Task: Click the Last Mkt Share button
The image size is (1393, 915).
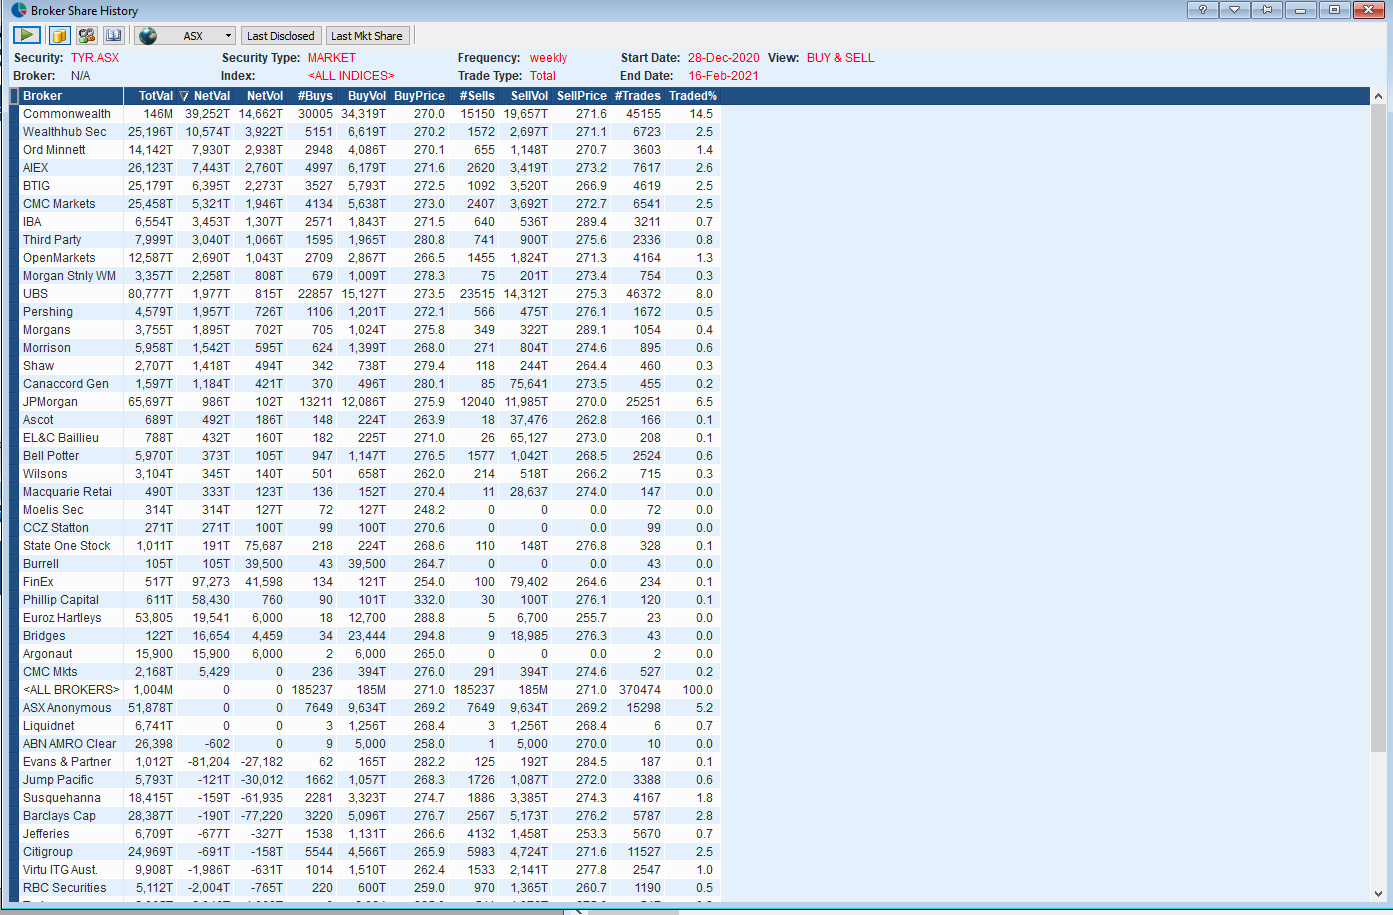Action: [x=367, y=36]
